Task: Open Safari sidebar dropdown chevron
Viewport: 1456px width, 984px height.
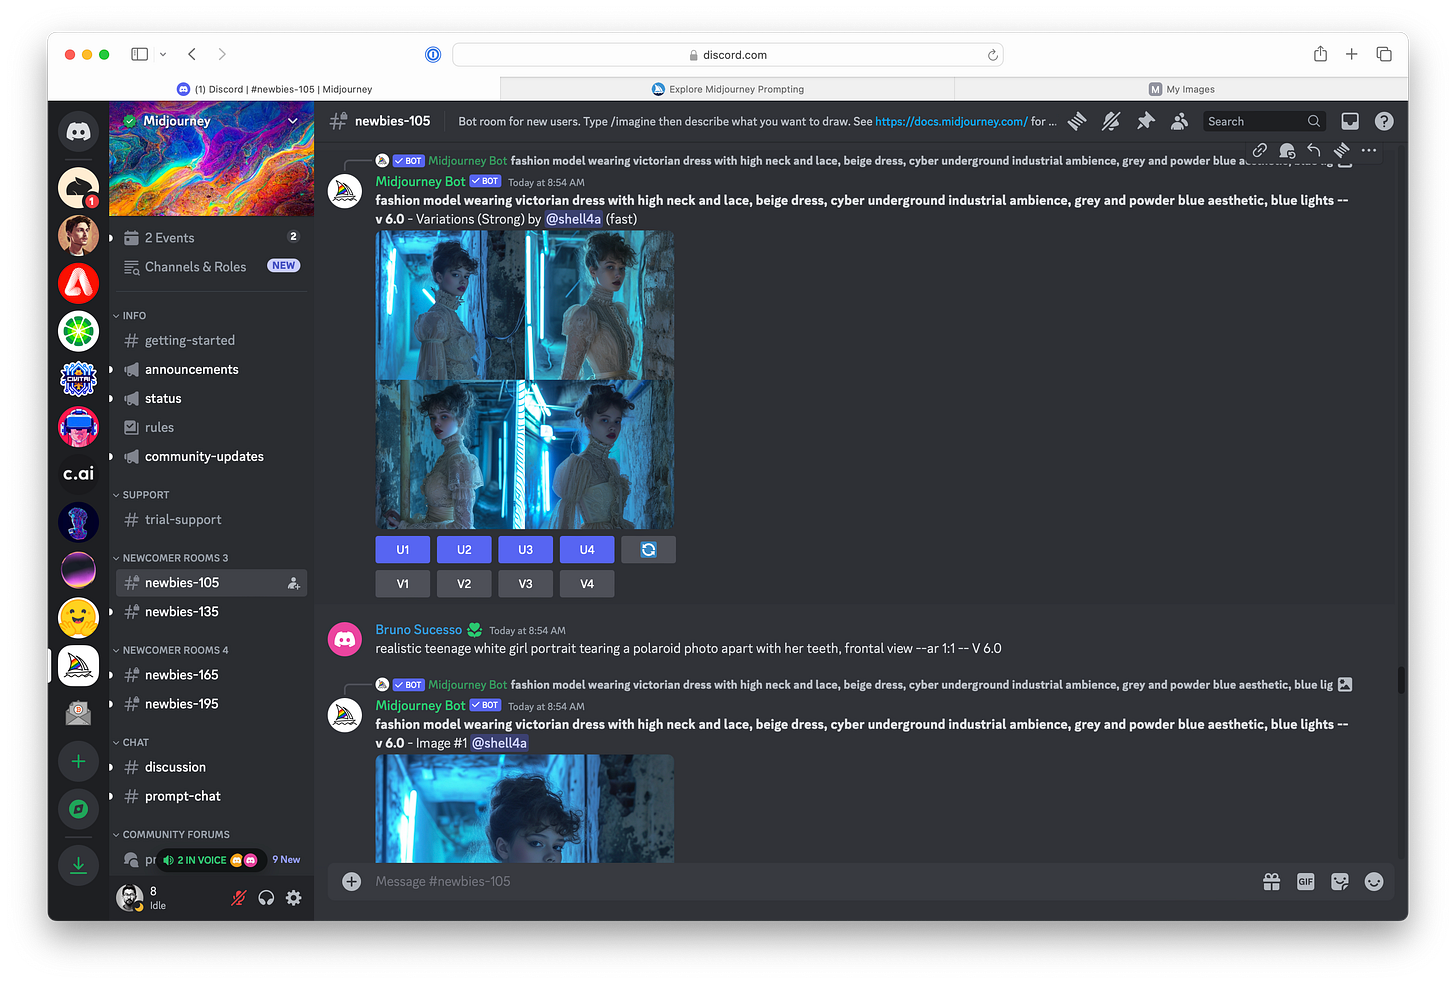Action: (163, 54)
